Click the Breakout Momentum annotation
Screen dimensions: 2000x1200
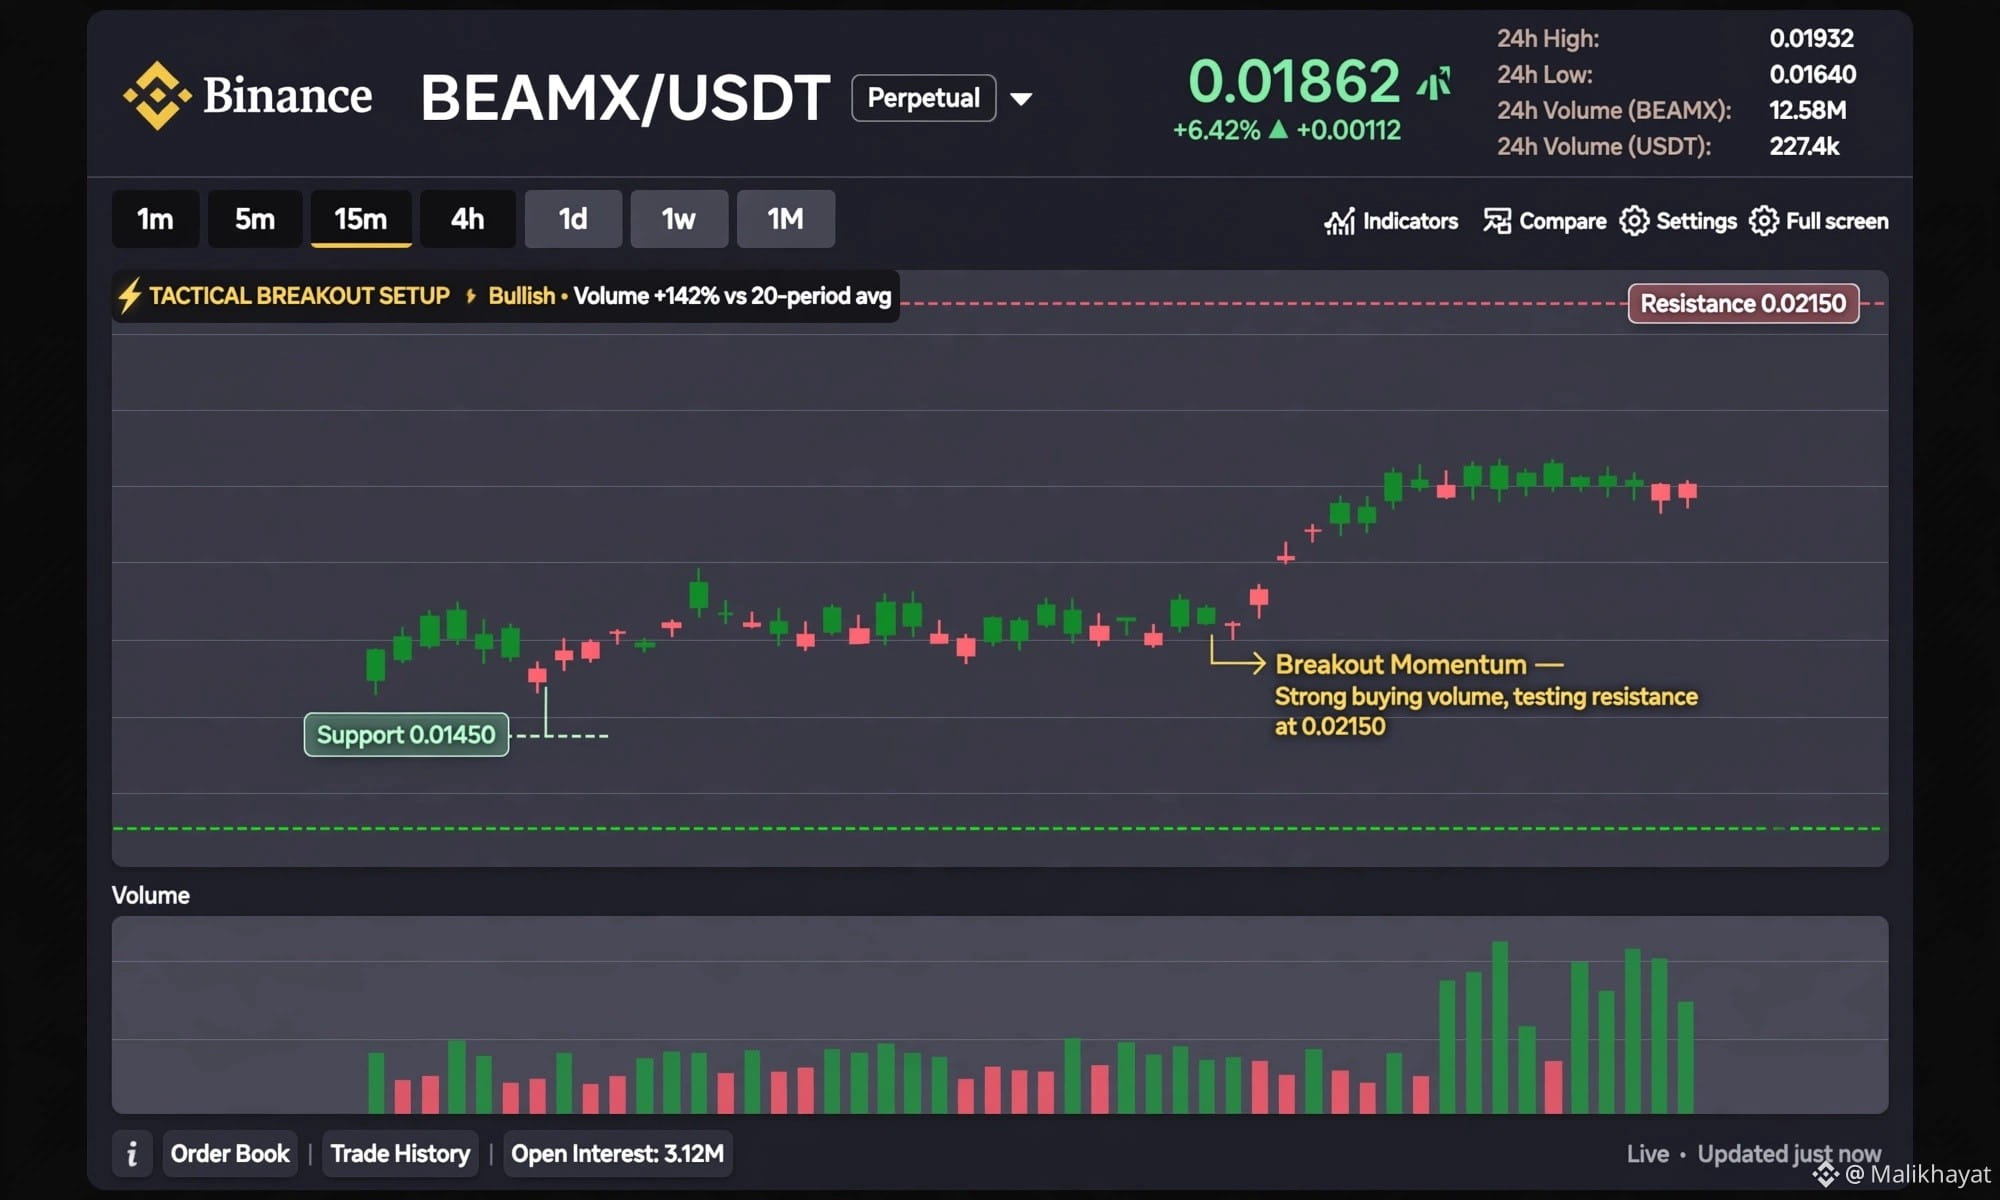point(1485,694)
